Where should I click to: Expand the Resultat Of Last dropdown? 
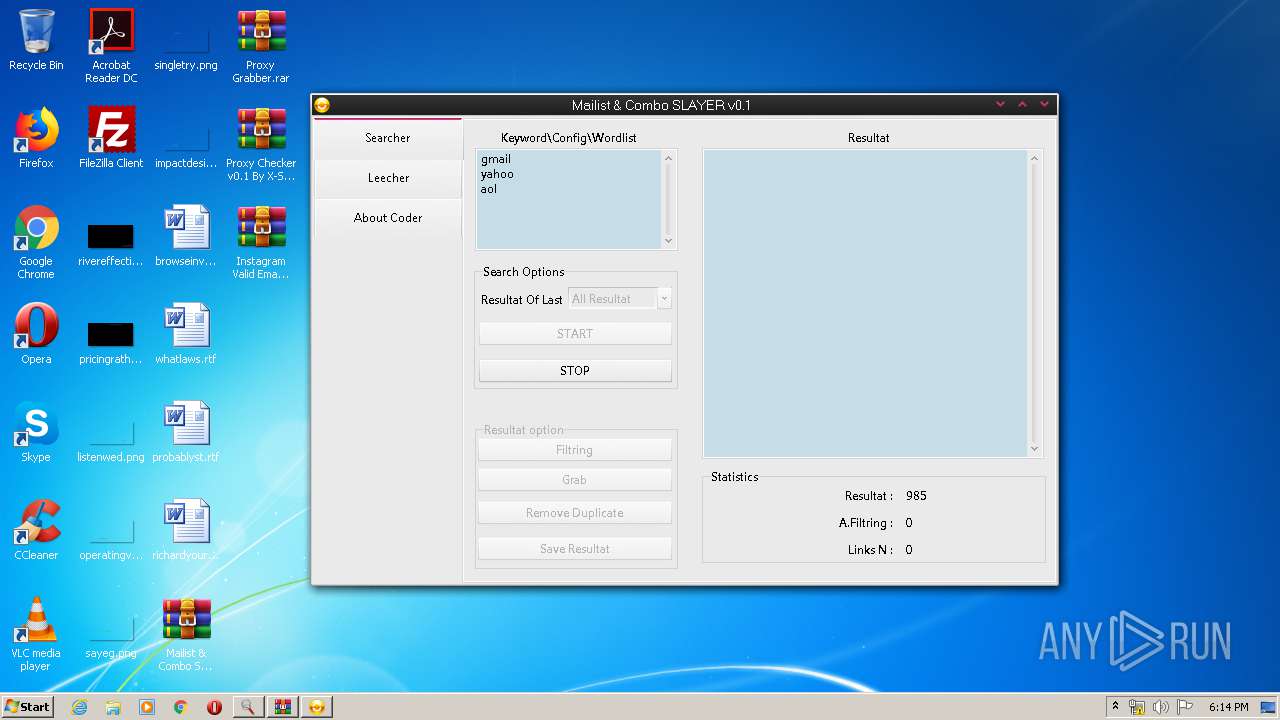664,299
